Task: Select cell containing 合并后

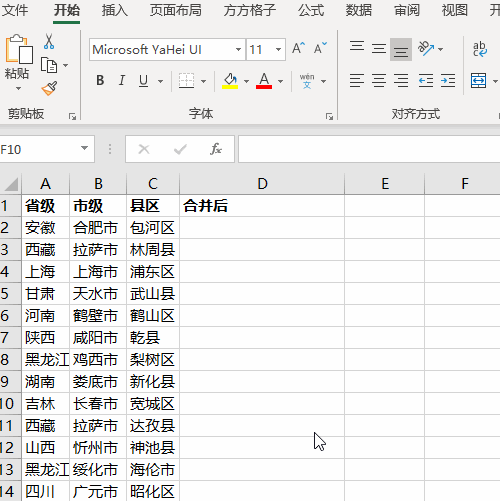Action: 262,206
